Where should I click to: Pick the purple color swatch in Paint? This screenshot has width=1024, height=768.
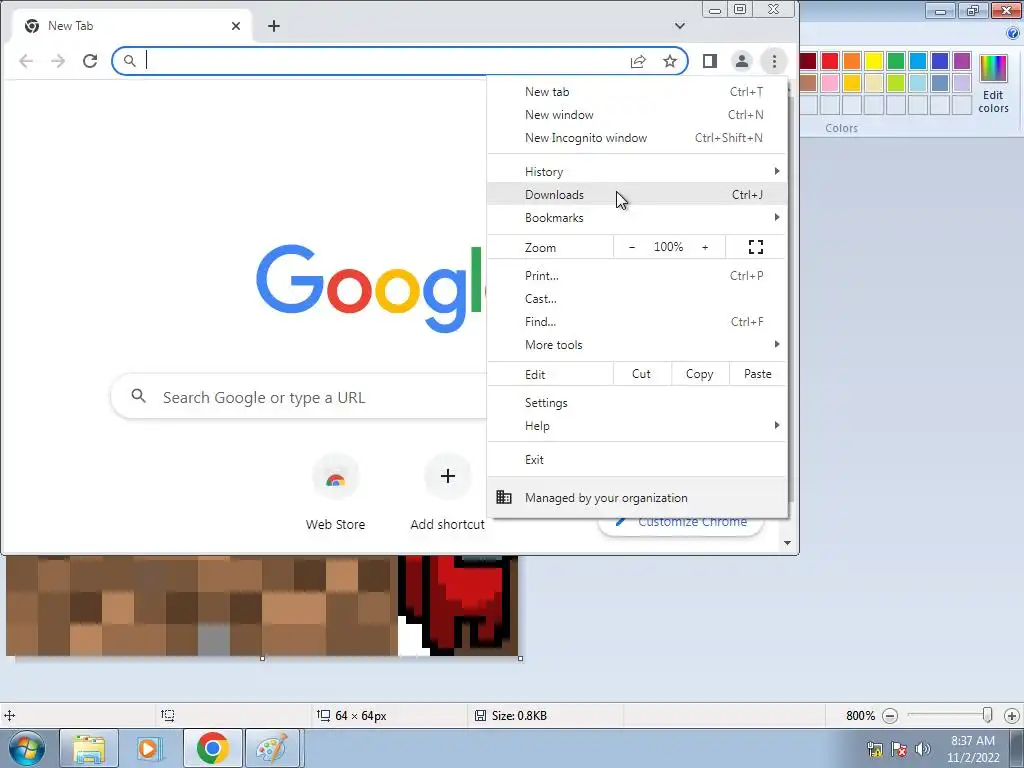click(x=962, y=61)
